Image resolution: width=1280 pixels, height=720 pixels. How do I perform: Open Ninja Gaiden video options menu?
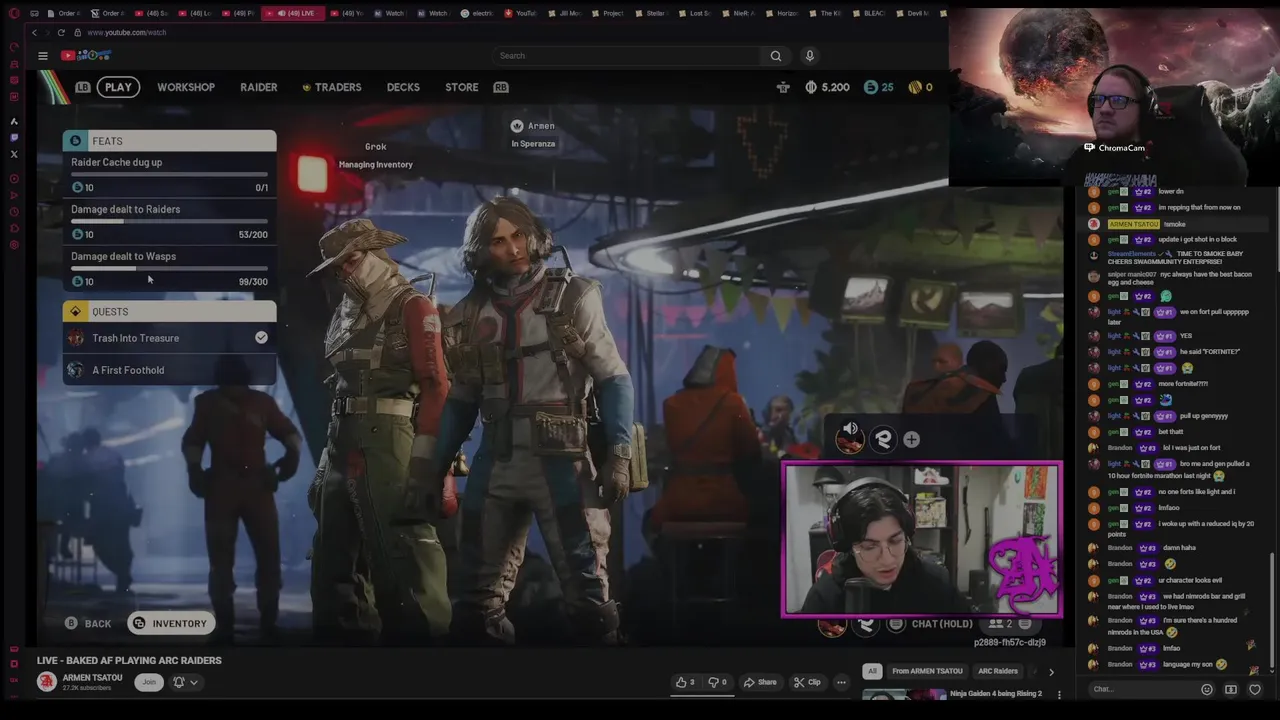(1059, 694)
